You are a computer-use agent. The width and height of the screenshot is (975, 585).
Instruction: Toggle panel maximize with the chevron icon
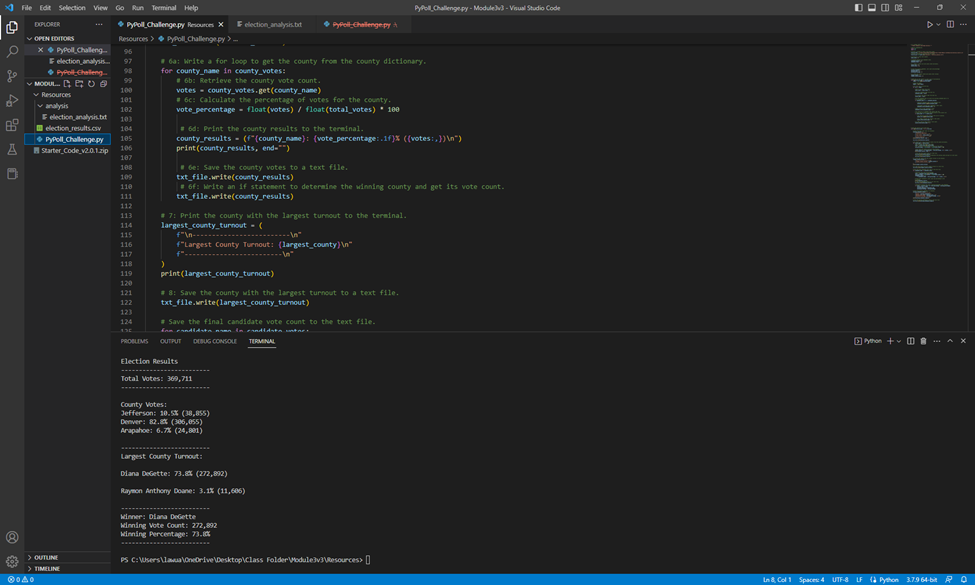(950, 341)
